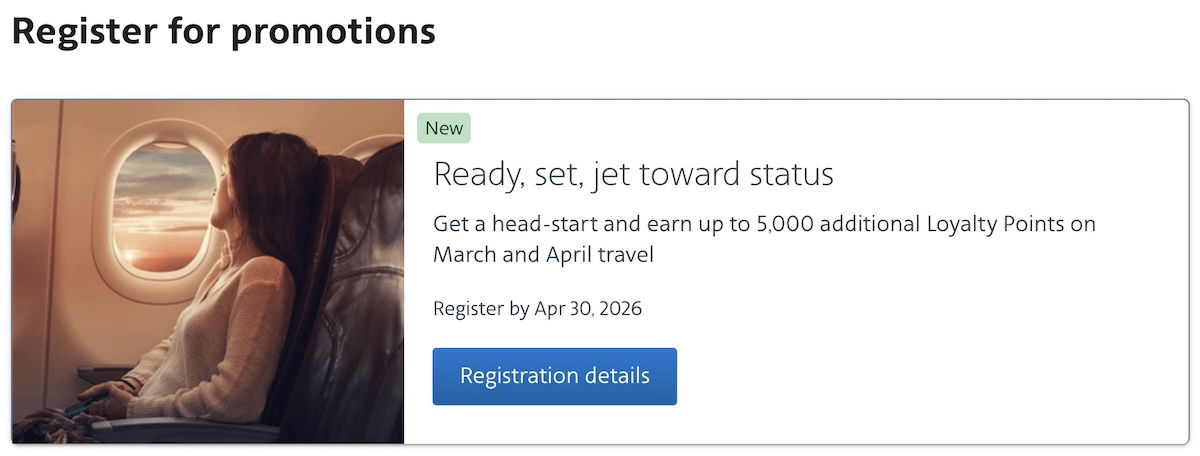Click the 'March and April travel' line

click(x=543, y=255)
